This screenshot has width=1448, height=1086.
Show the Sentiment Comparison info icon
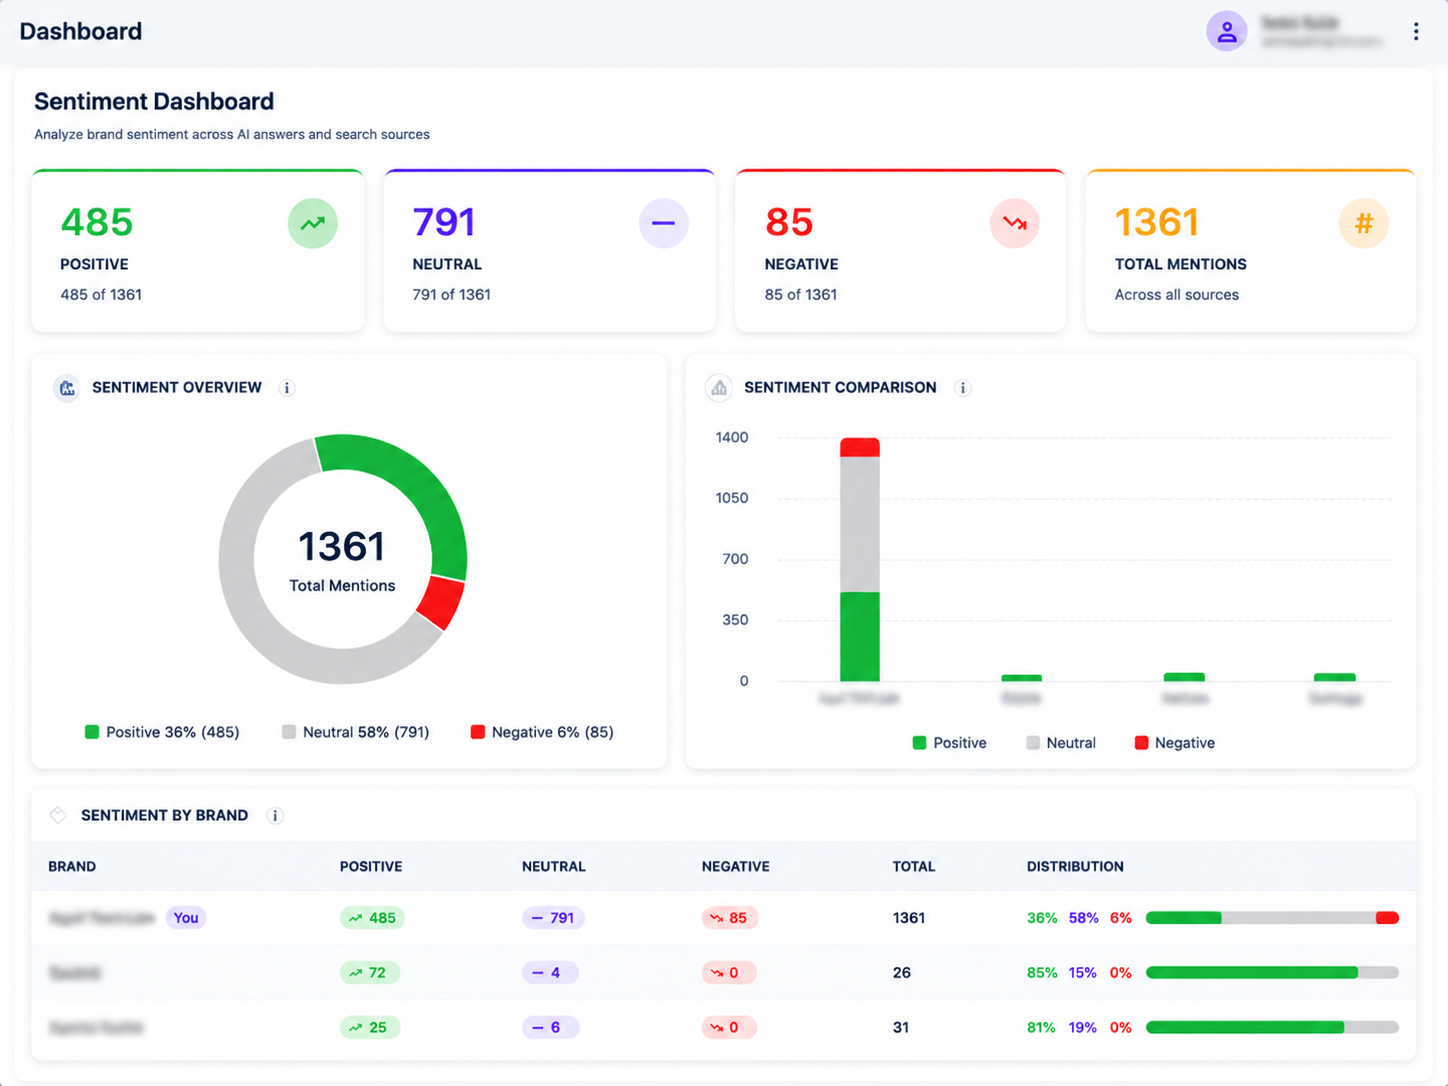(963, 388)
